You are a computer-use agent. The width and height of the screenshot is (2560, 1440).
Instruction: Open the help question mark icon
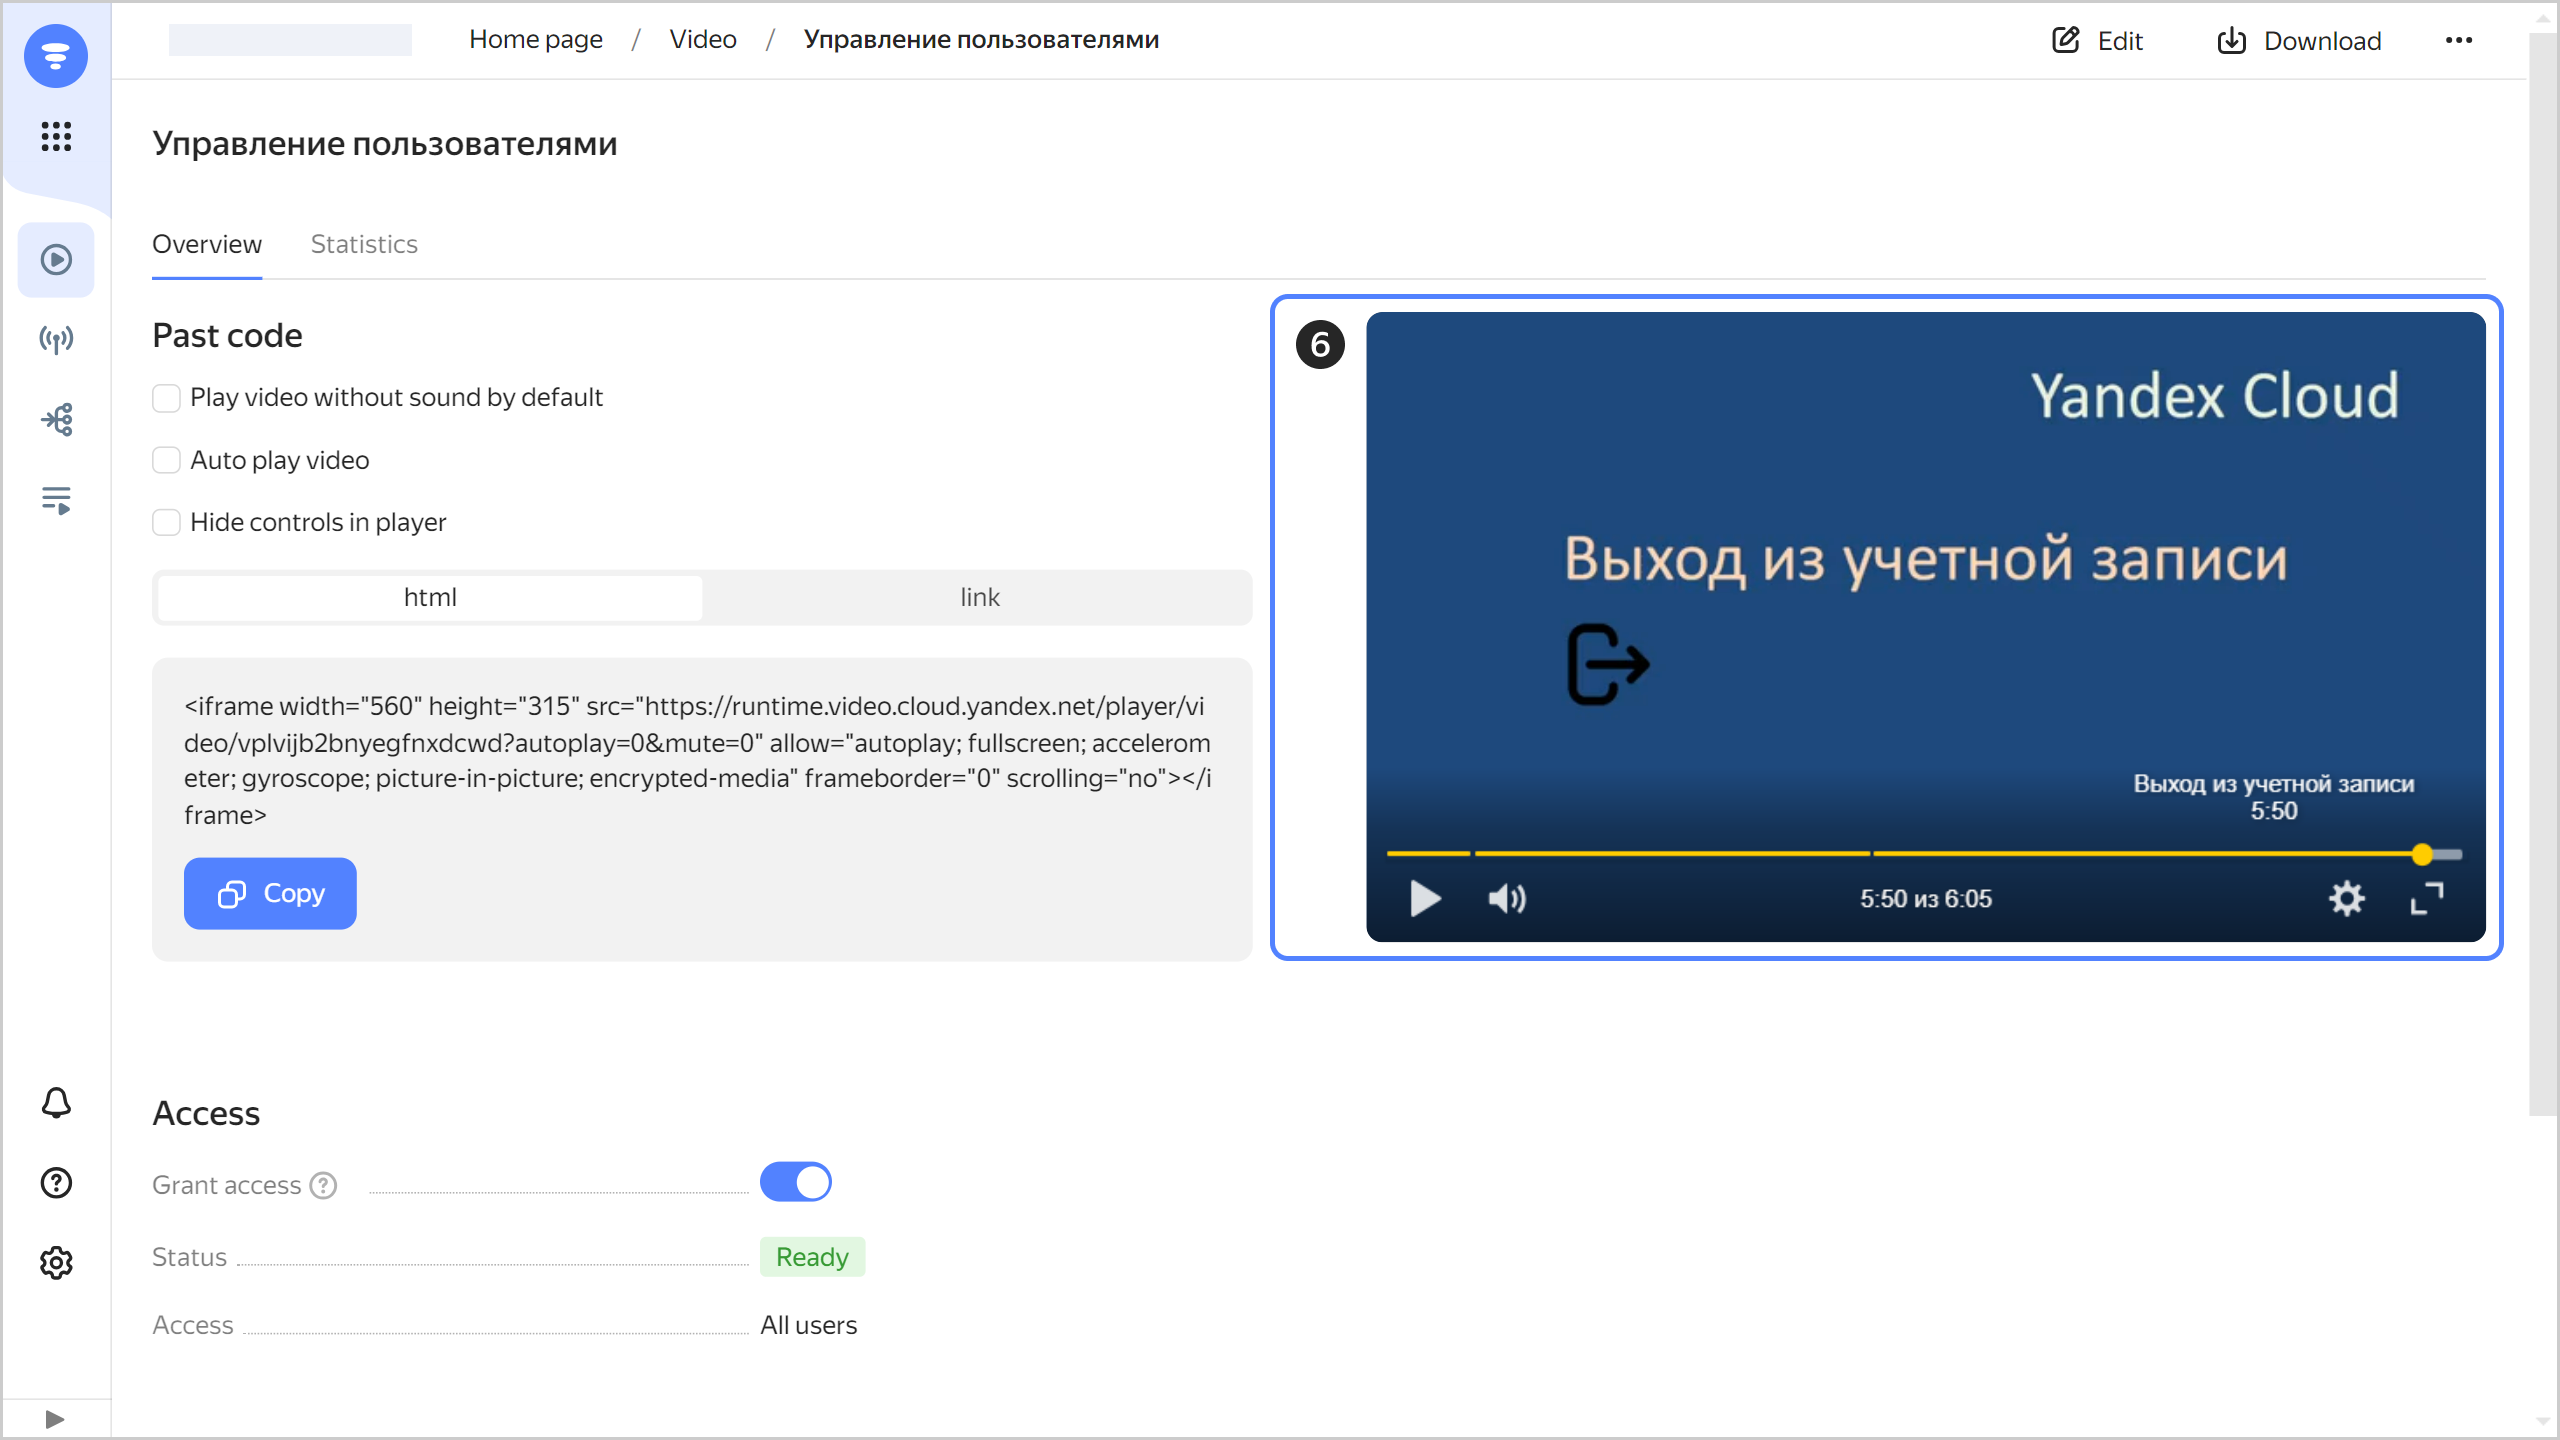tap(56, 1183)
